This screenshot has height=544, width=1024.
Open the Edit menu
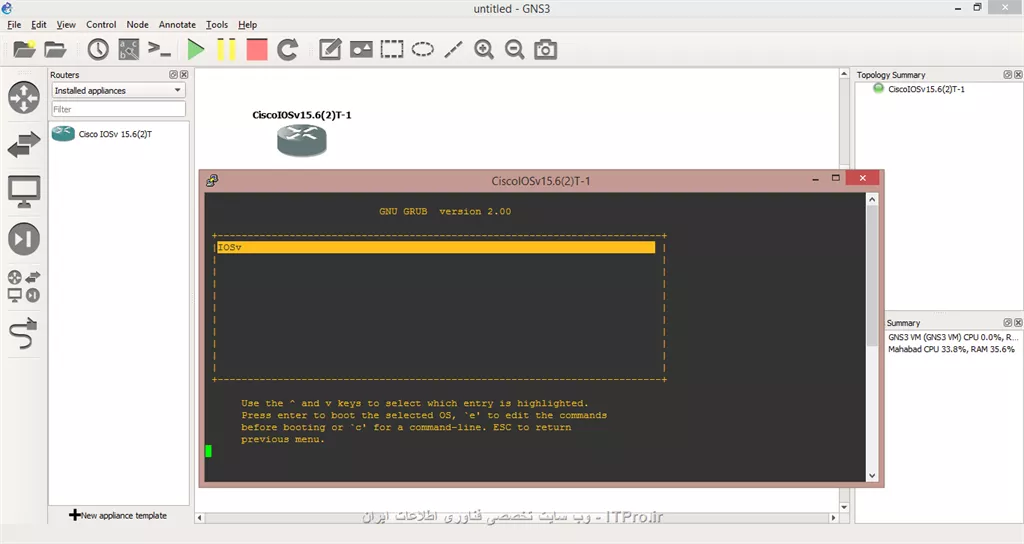click(39, 25)
